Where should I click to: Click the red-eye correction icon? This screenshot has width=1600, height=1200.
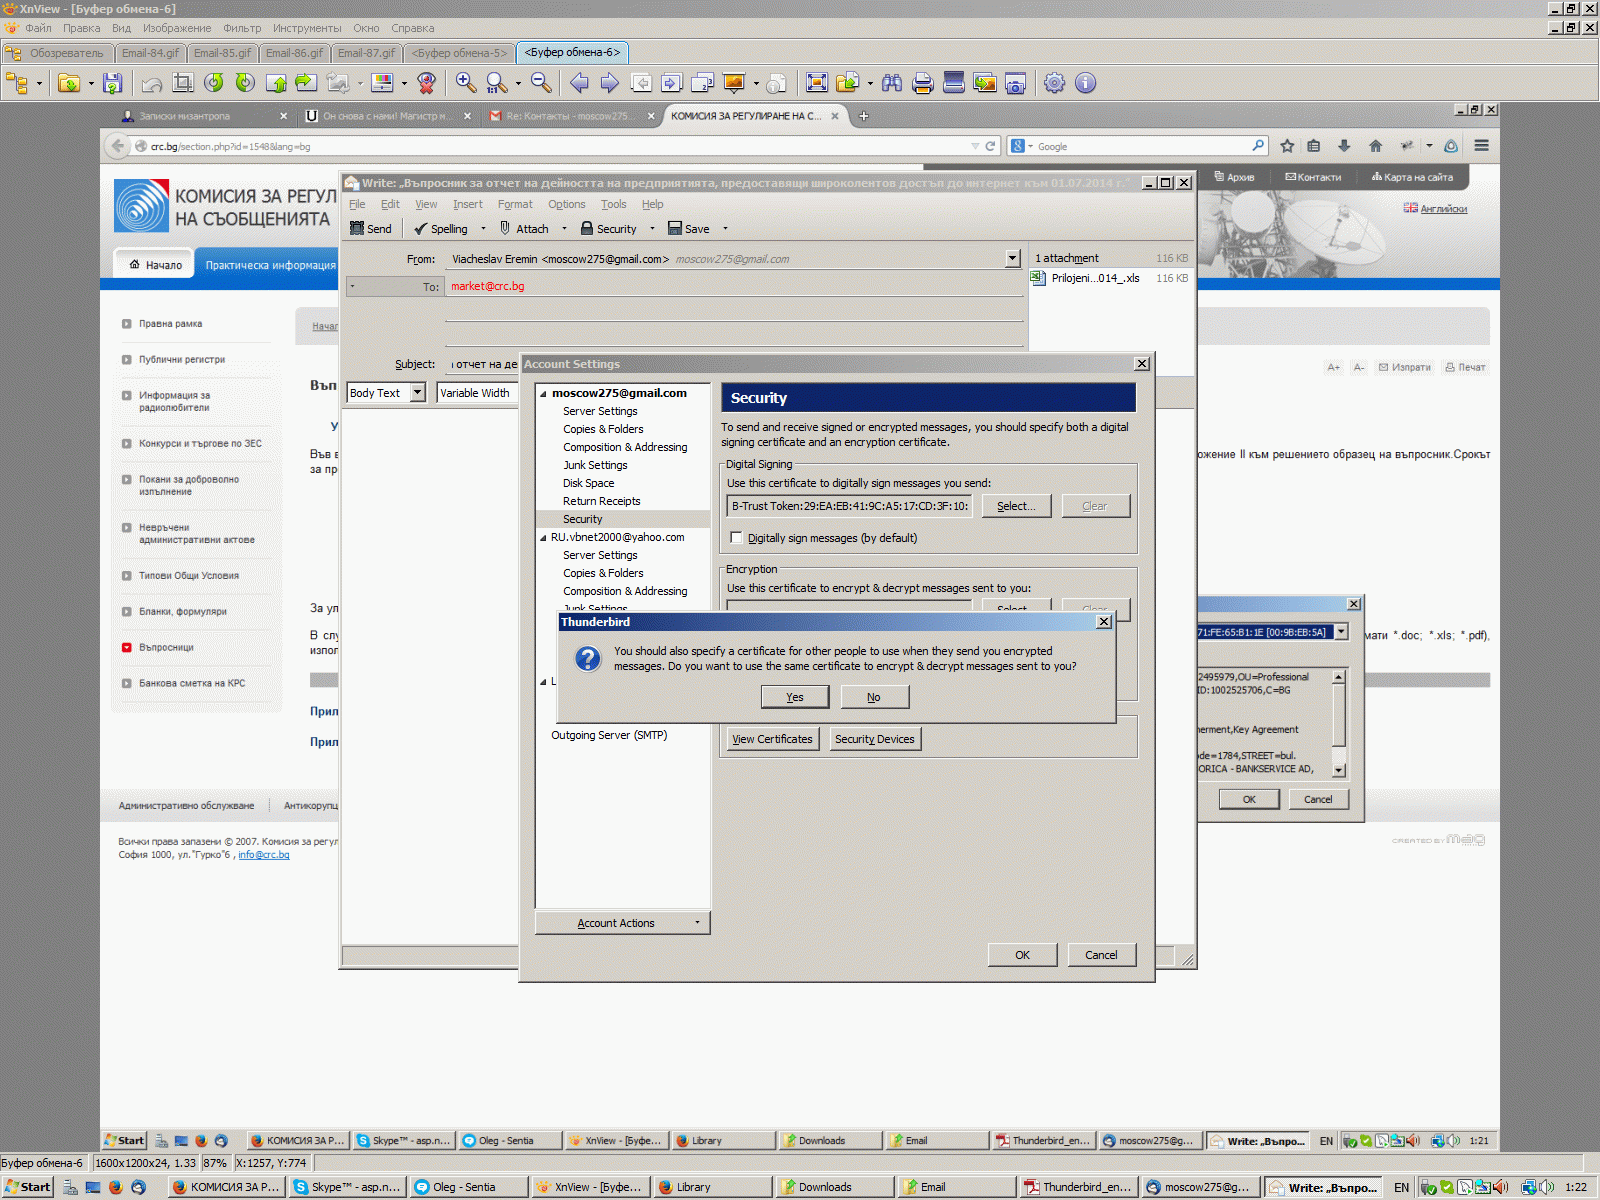click(427, 83)
